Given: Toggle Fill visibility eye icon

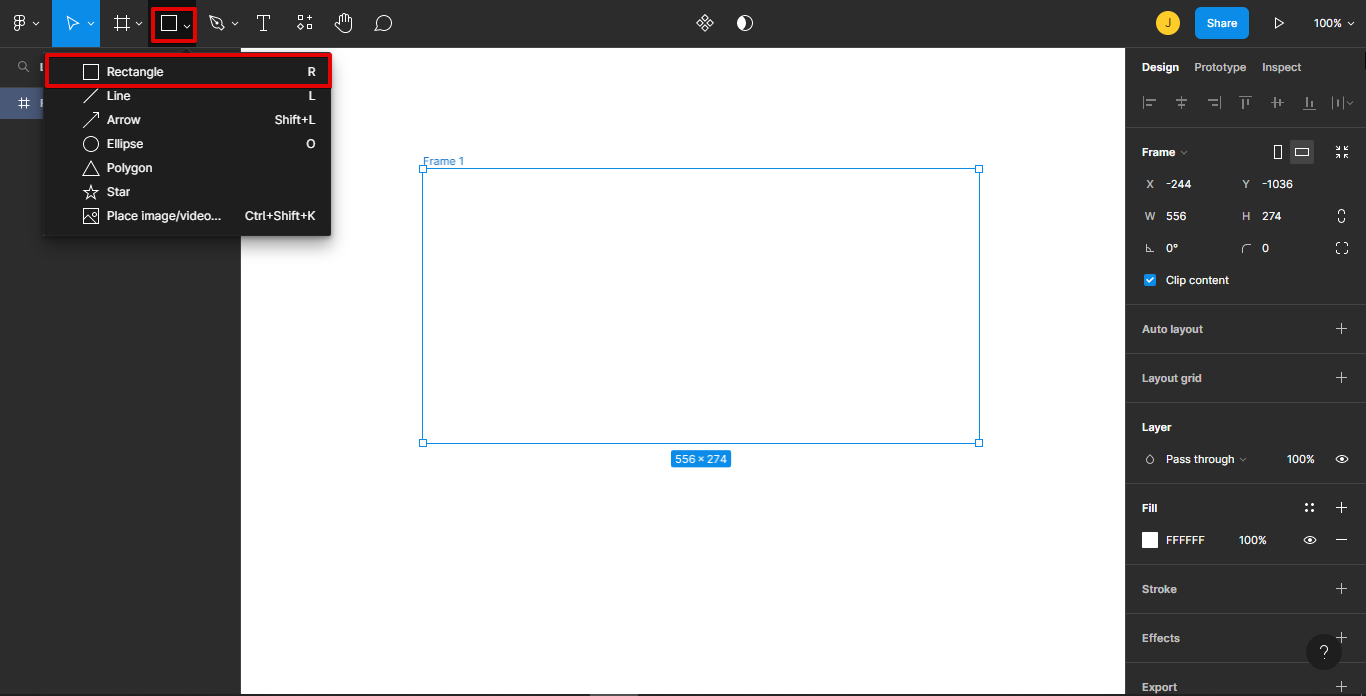Looking at the screenshot, I should click(1309, 540).
